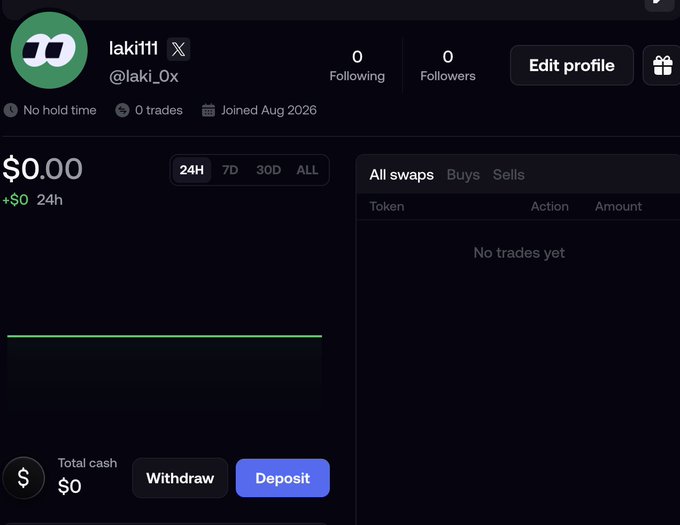The image size is (680, 525).
Task: Click the Joined Aug 2026 text
Action: coord(269,110)
